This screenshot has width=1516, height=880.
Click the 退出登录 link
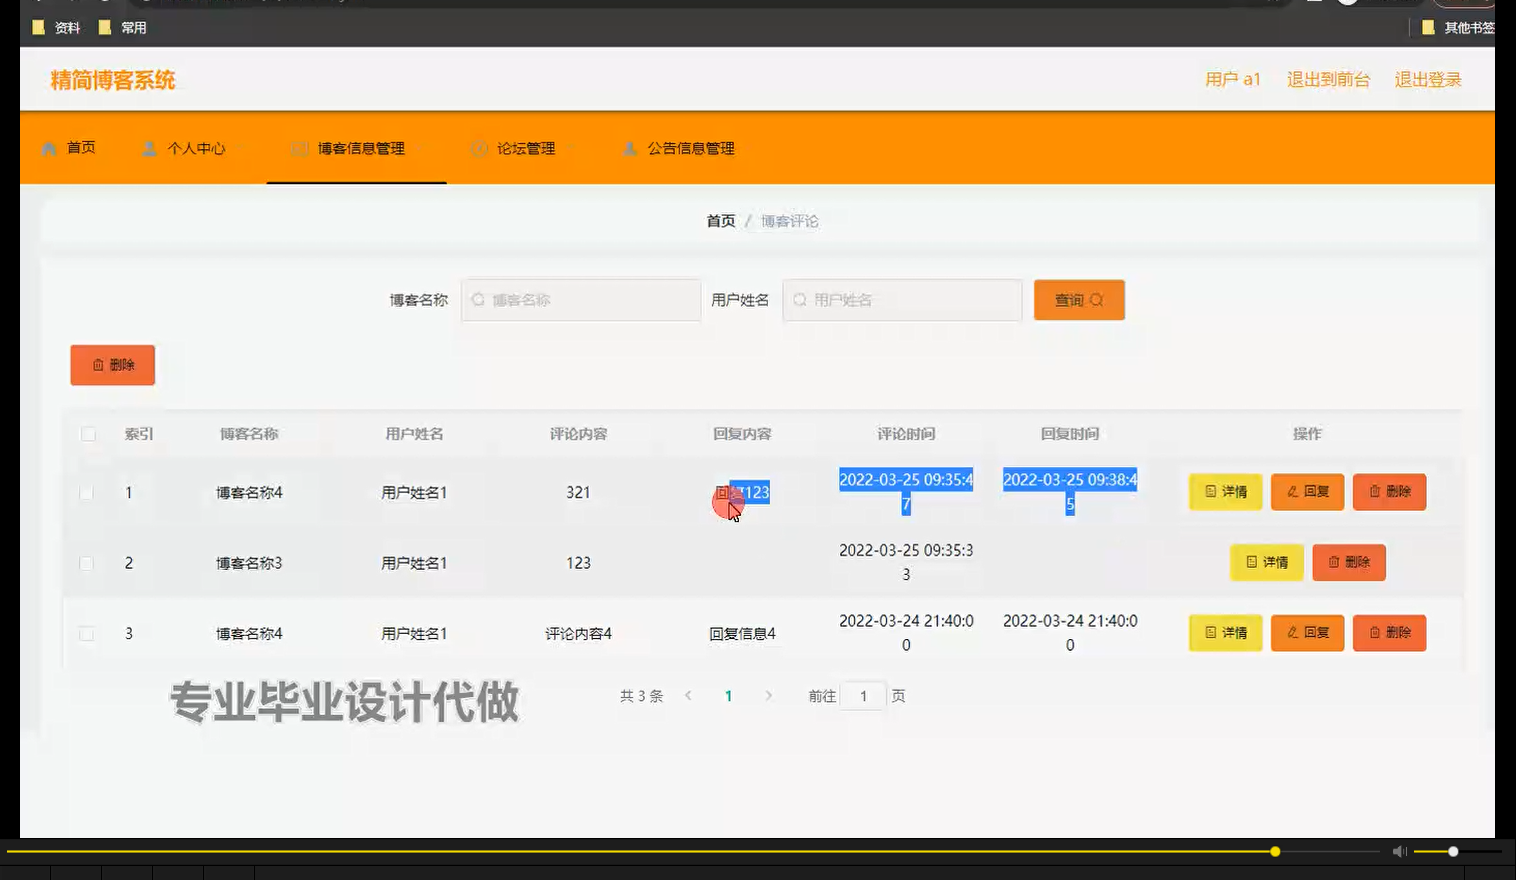point(1428,79)
